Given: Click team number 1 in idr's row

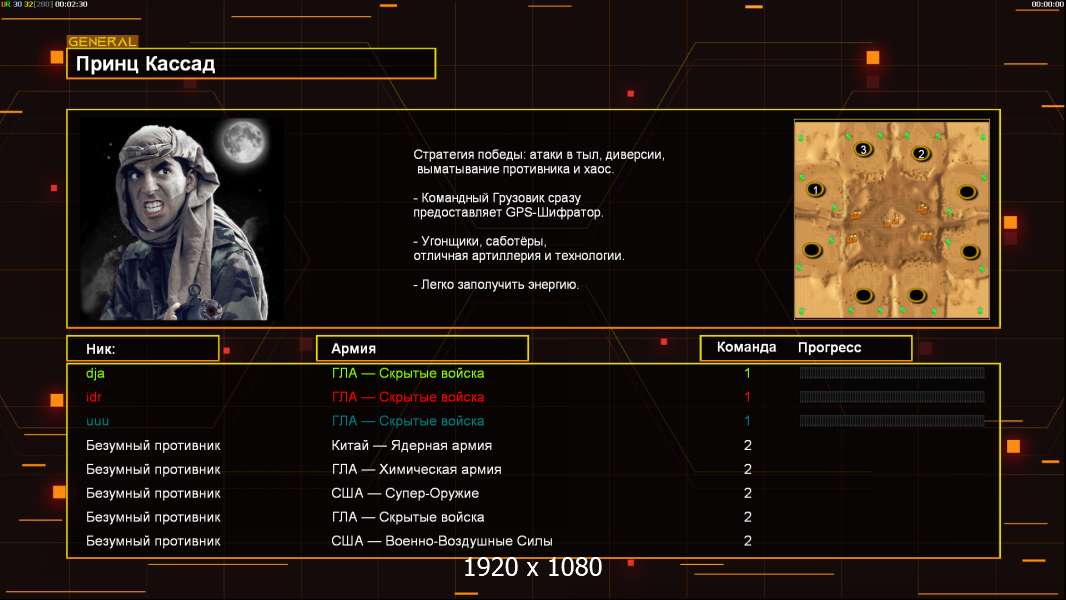Looking at the screenshot, I should 747,397.
